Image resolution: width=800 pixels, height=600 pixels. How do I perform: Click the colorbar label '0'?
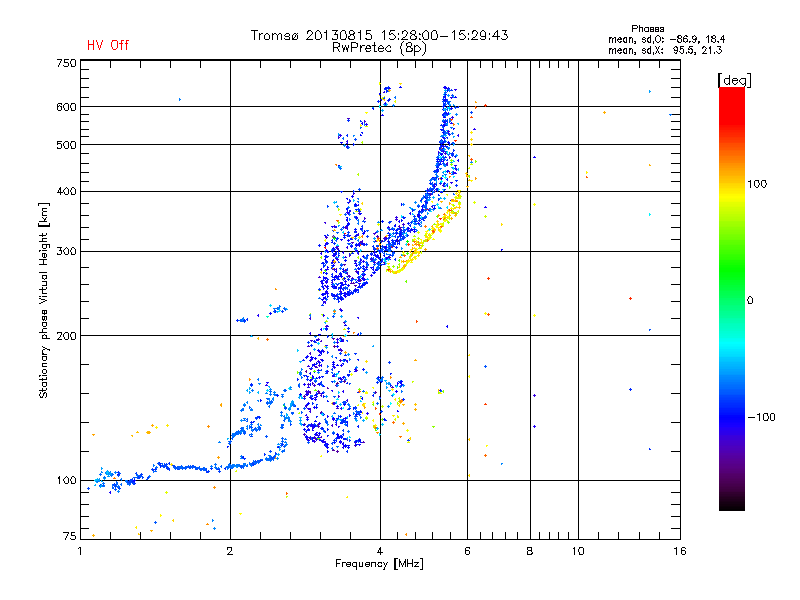tap(750, 301)
